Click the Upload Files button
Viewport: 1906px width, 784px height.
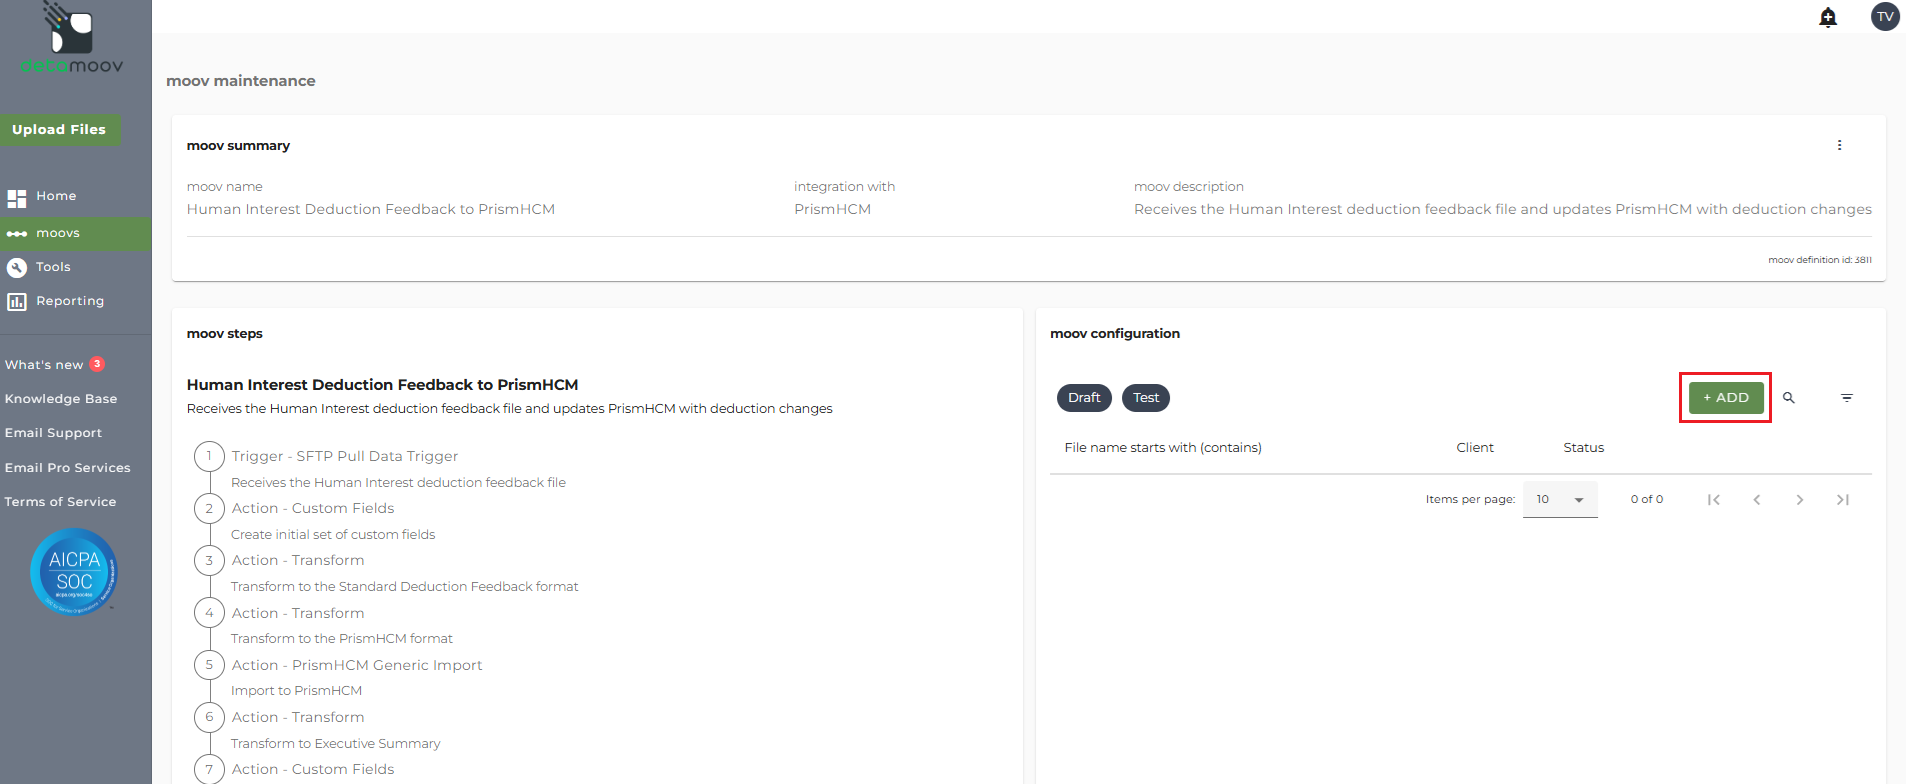coord(59,129)
